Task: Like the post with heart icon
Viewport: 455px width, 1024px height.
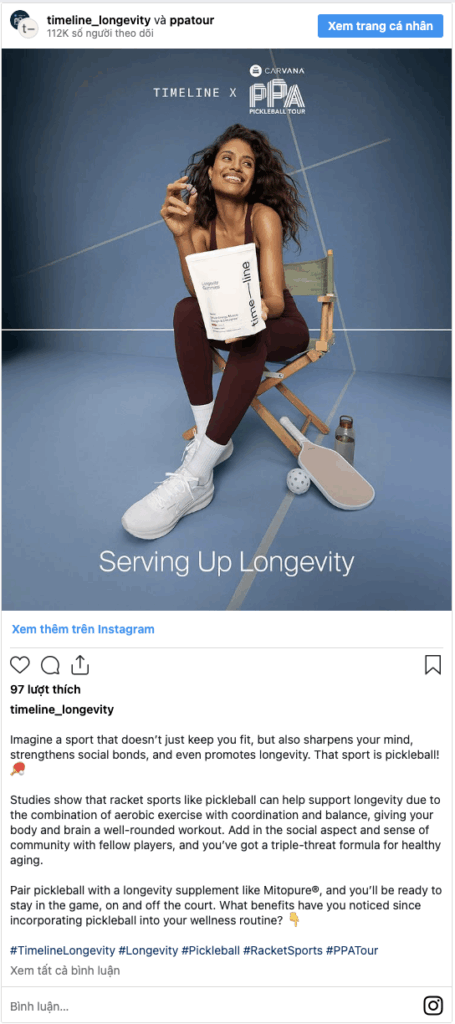Action: [20, 665]
